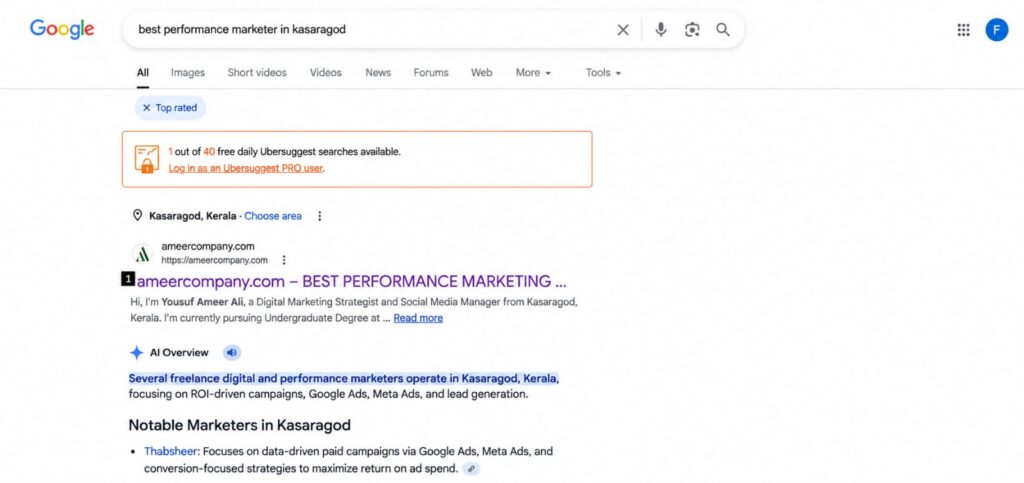Screen dimensions: 1024x483
Task: Click the Kasaragod, Kerala location text
Action: point(193,216)
